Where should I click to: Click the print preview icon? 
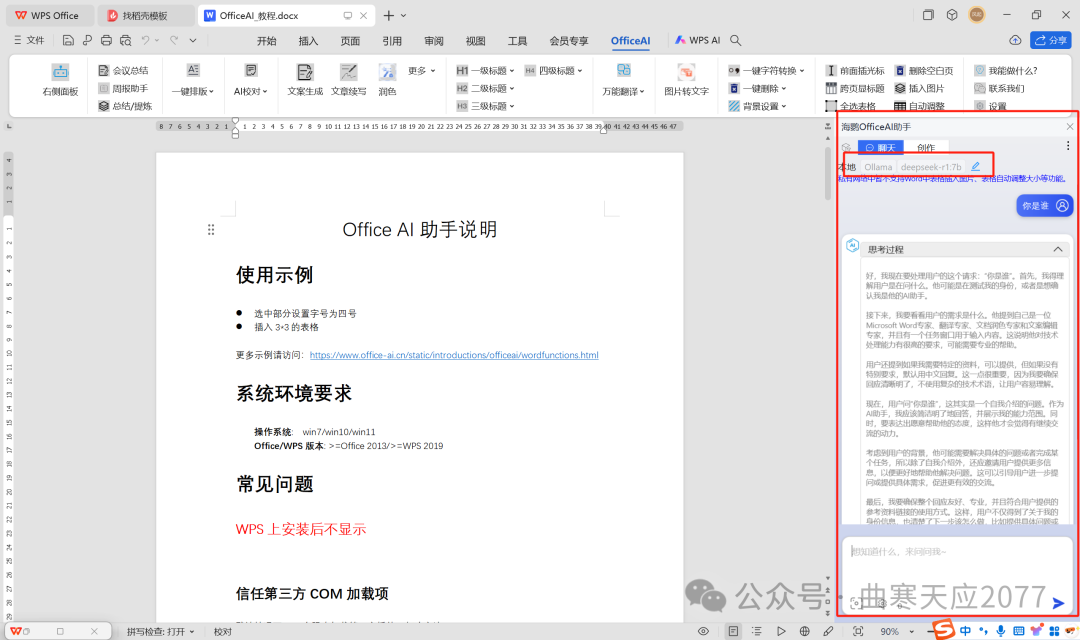[125, 41]
